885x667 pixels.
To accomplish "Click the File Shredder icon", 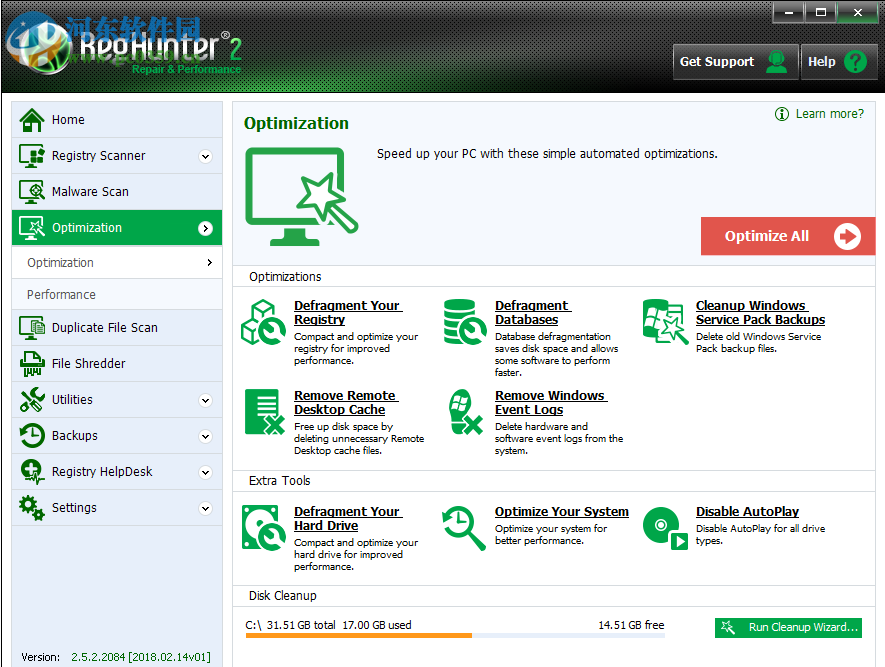I will (32, 364).
